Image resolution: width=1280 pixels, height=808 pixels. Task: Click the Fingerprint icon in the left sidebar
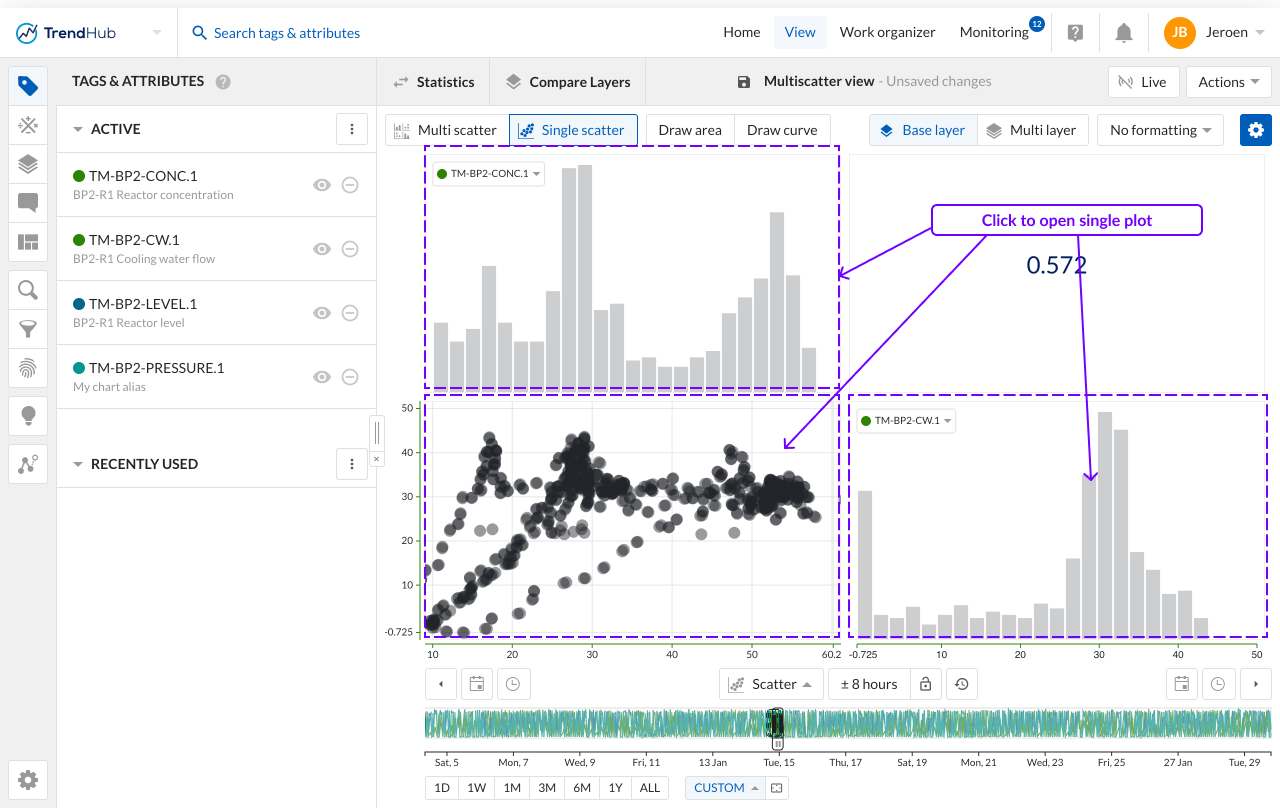tap(27, 367)
